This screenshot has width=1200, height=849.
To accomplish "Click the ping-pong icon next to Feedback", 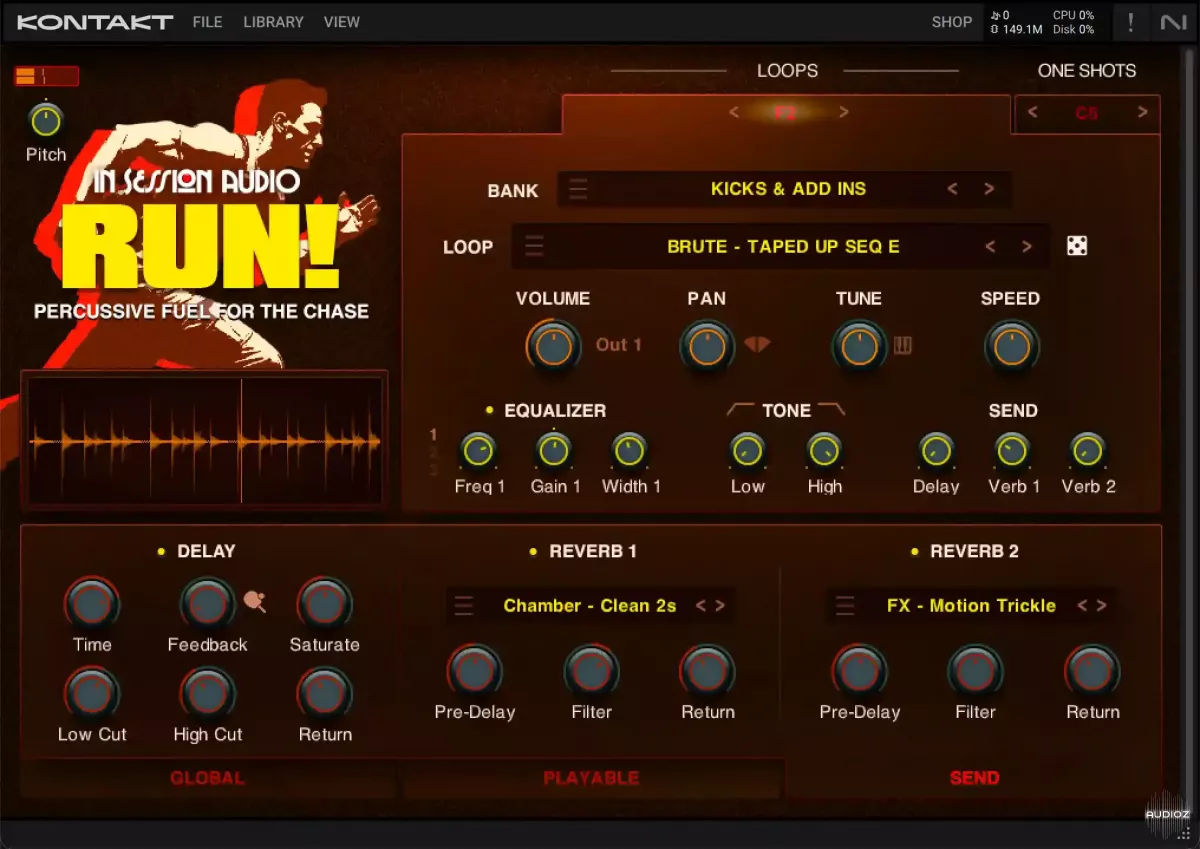I will pos(255,601).
